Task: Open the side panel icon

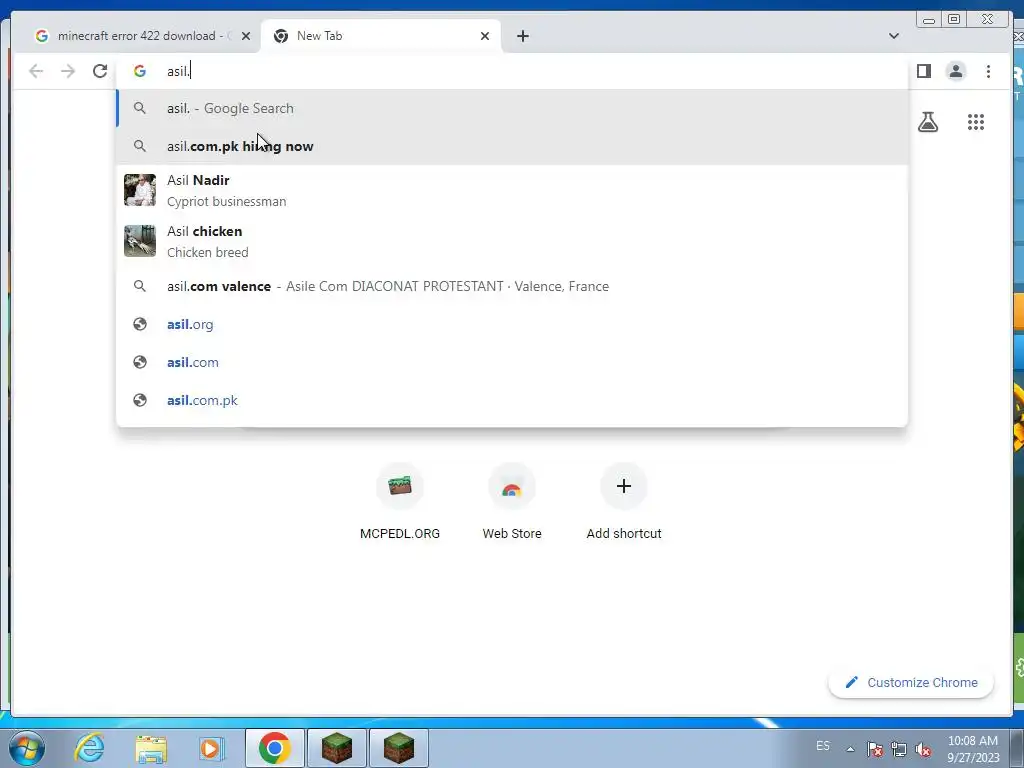Action: 923,71
